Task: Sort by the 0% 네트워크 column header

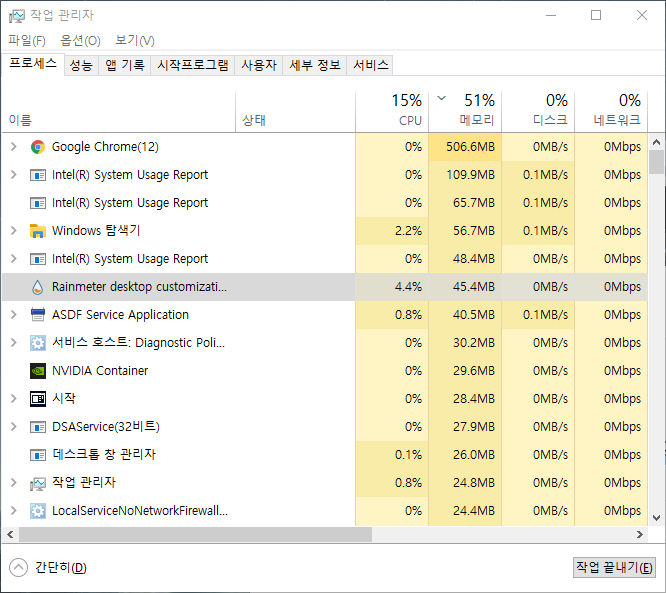Action: [x=611, y=112]
